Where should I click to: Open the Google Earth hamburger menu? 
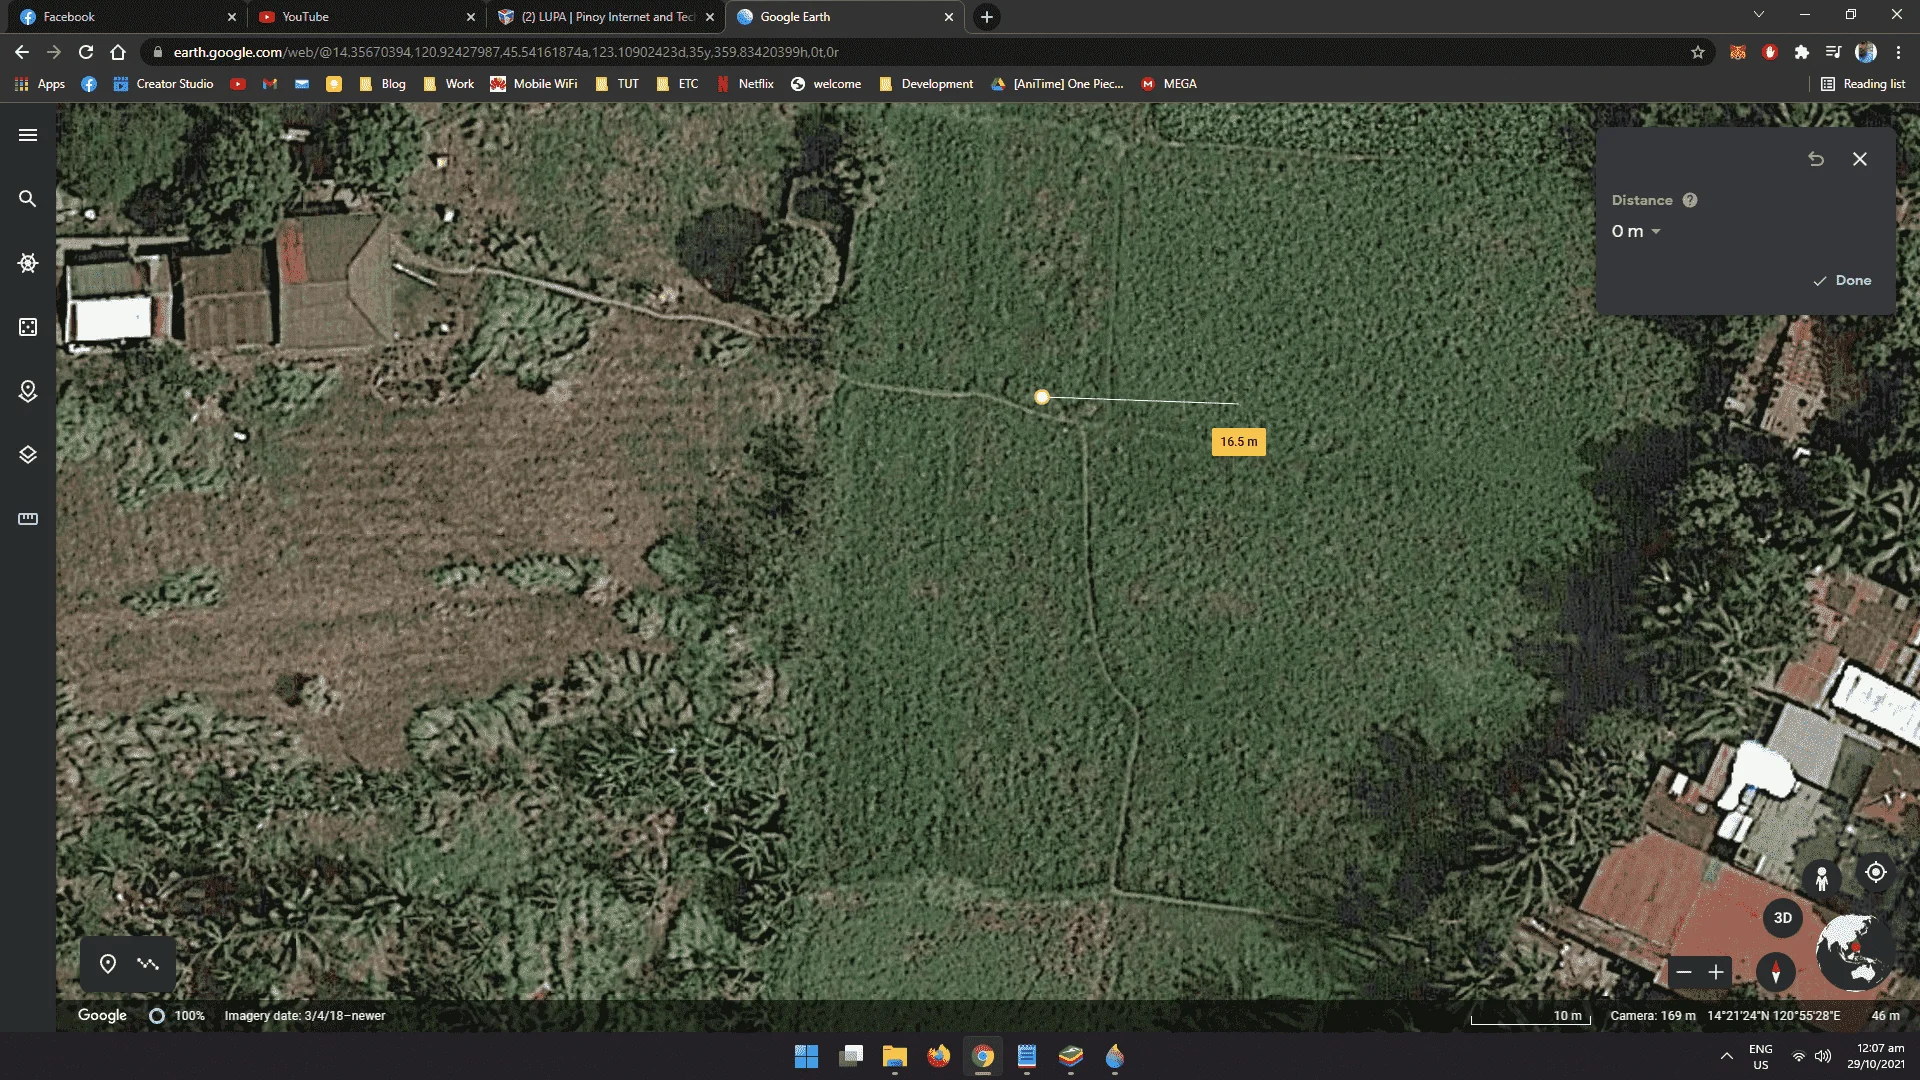pyautogui.click(x=28, y=135)
